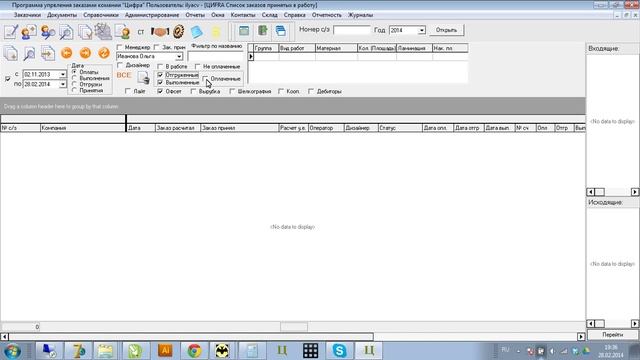Click the orange gear icon

coord(178,31)
